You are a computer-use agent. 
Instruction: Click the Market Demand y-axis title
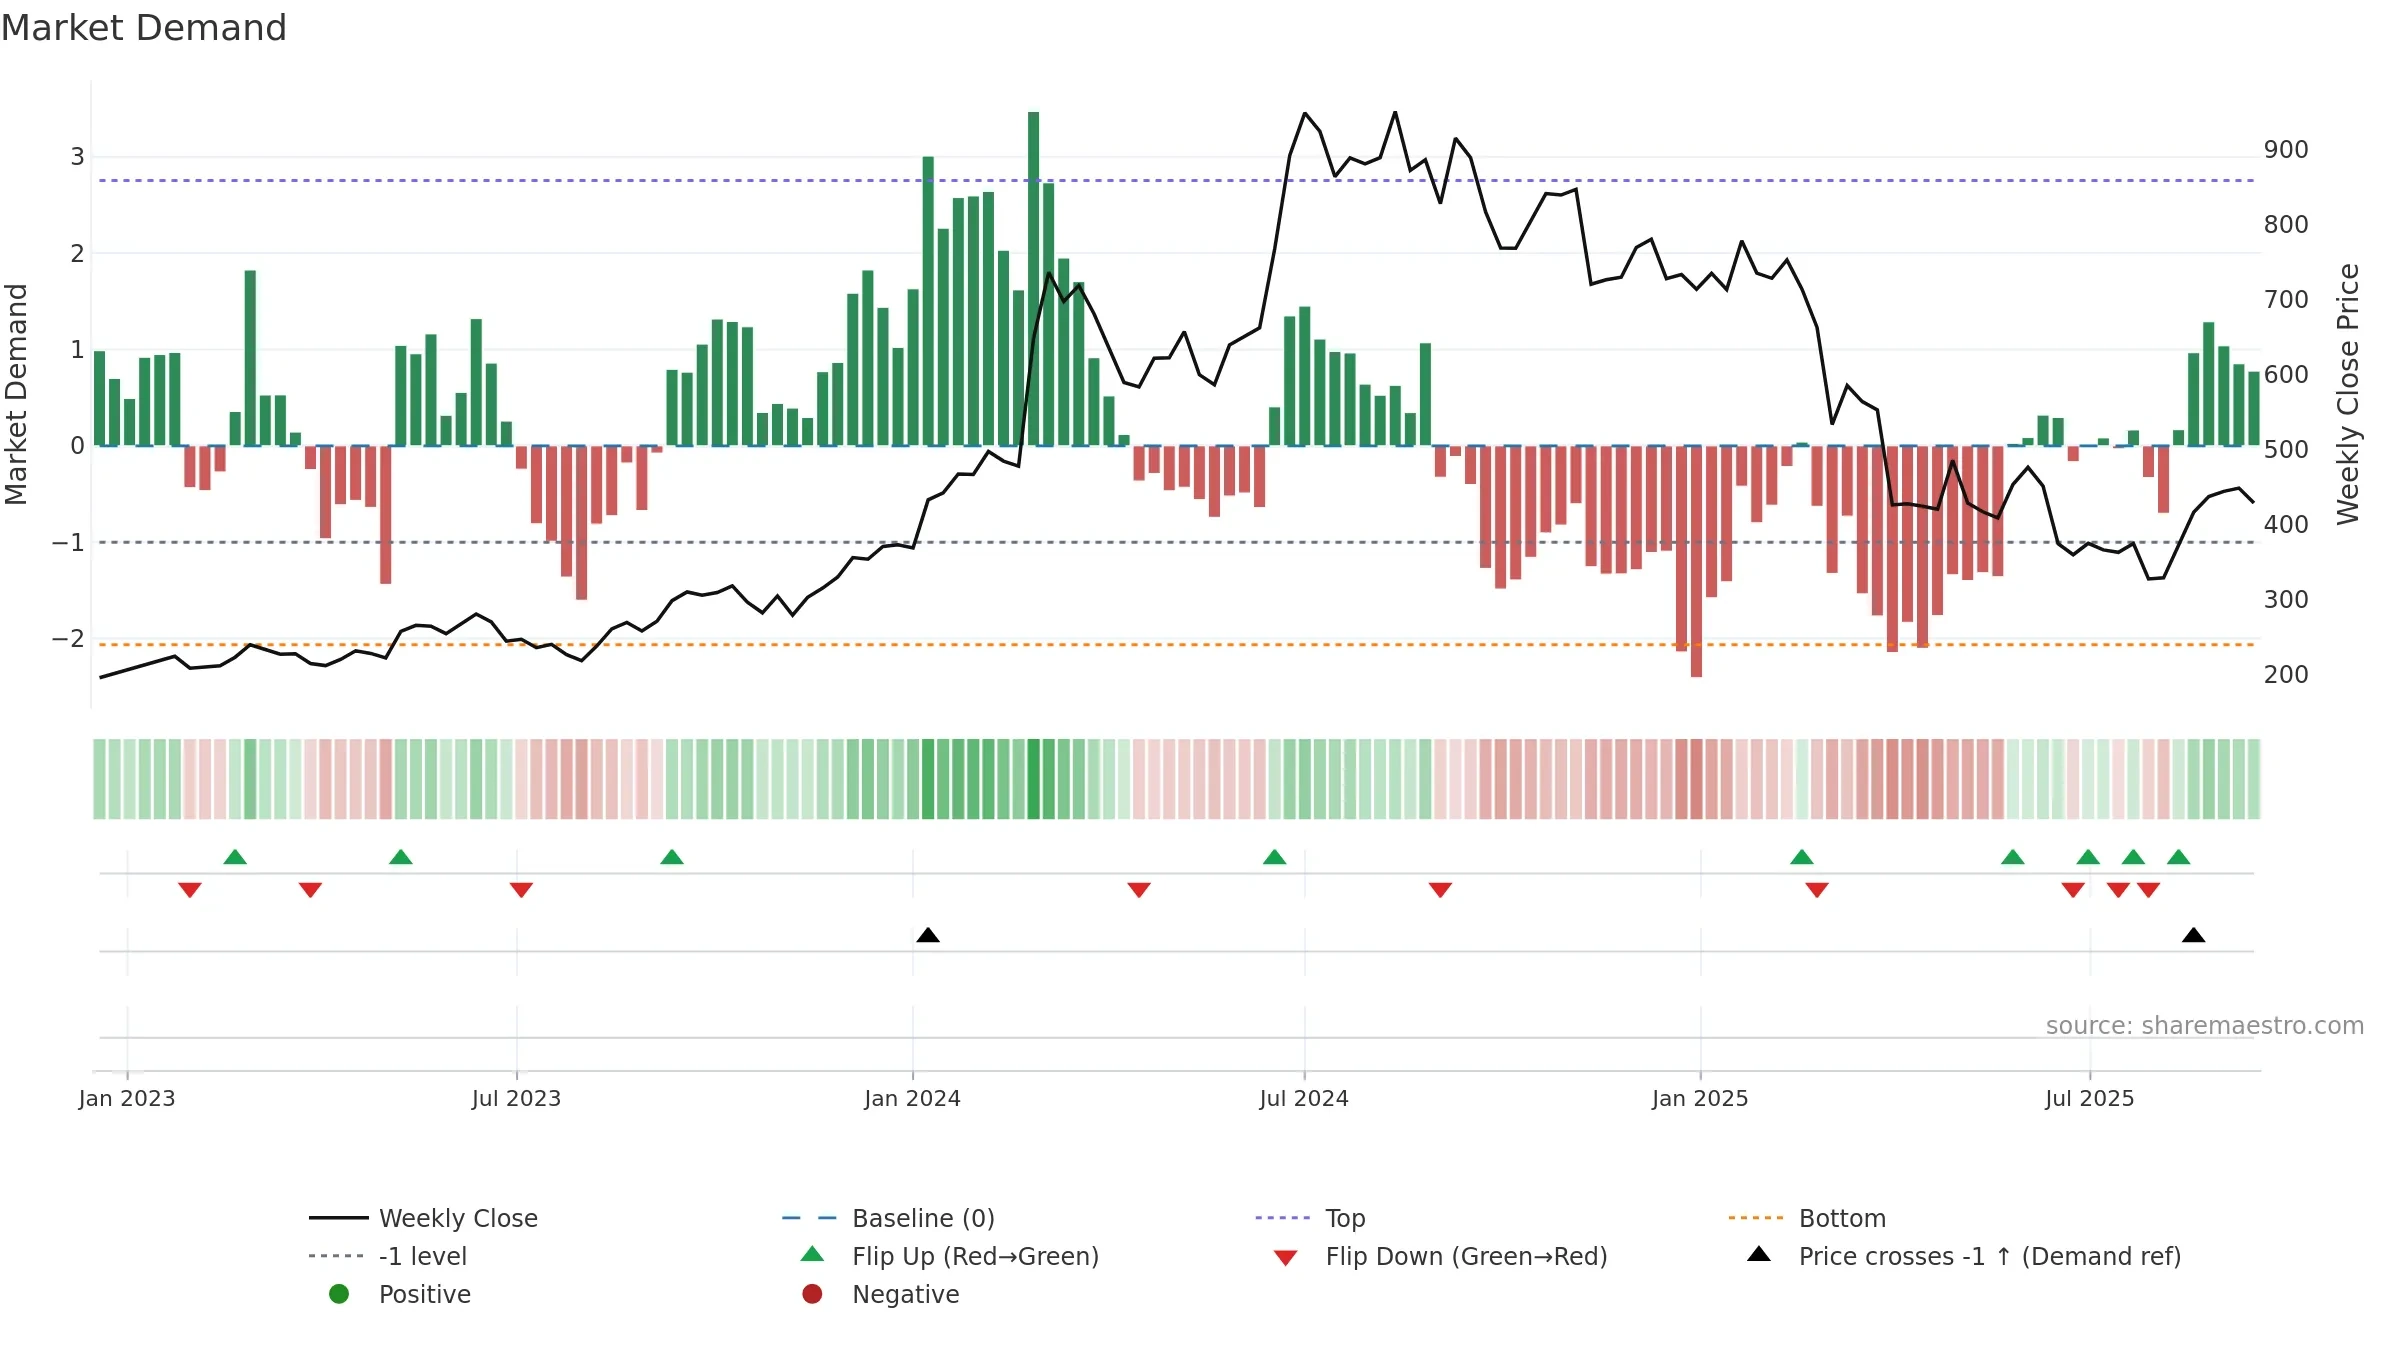(16, 394)
